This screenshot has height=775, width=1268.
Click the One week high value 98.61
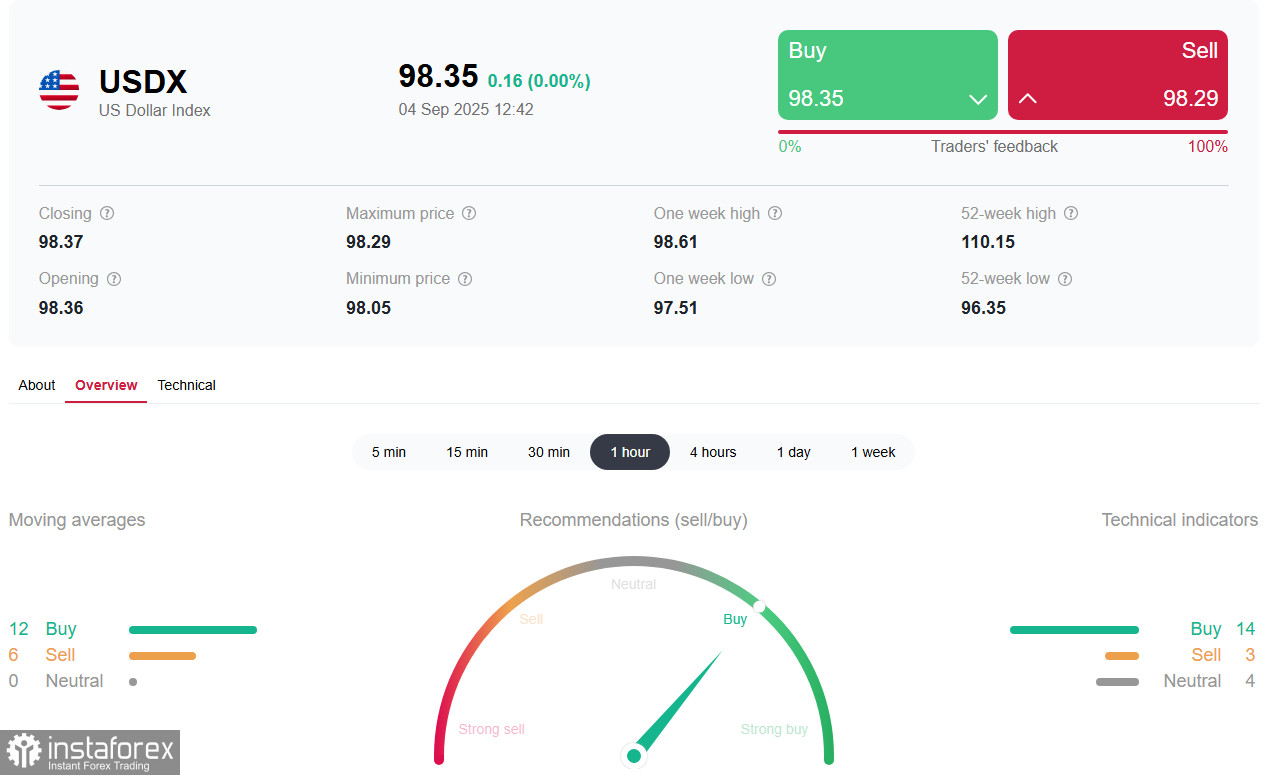(676, 242)
